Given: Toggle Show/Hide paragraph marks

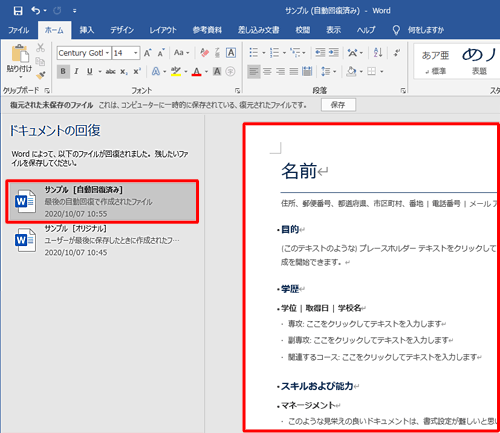Looking at the screenshot, I should (x=396, y=53).
